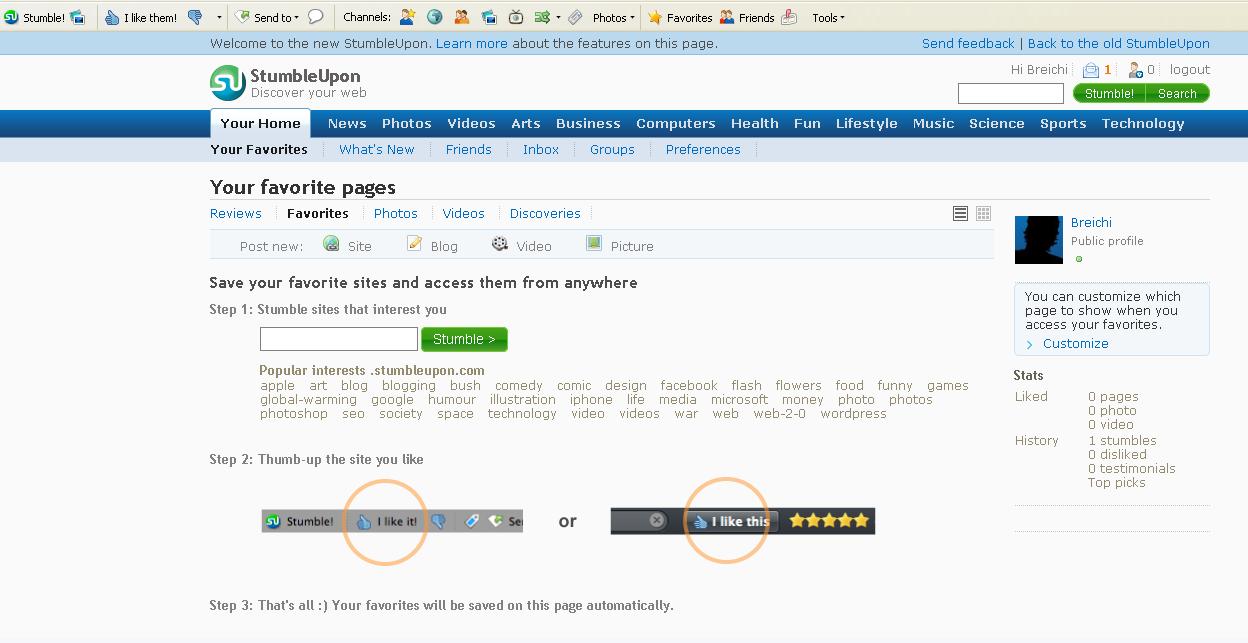The height and width of the screenshot is (643, 1248).
Task: Open the 'Send to' toolbar dropdown
Action: click(x=267, y=17)
